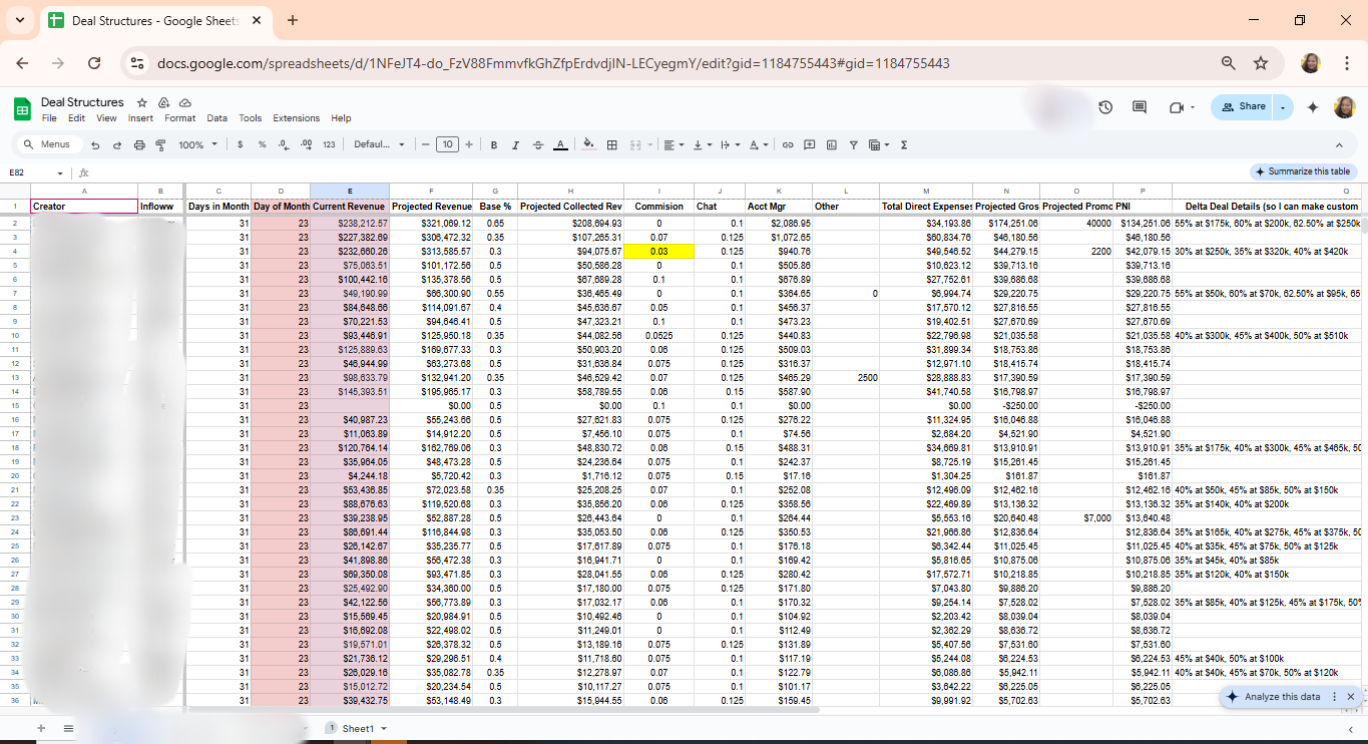1368x744 pixels.
Task: Bookmark this page with the star icon
Action: (1261, 63)
